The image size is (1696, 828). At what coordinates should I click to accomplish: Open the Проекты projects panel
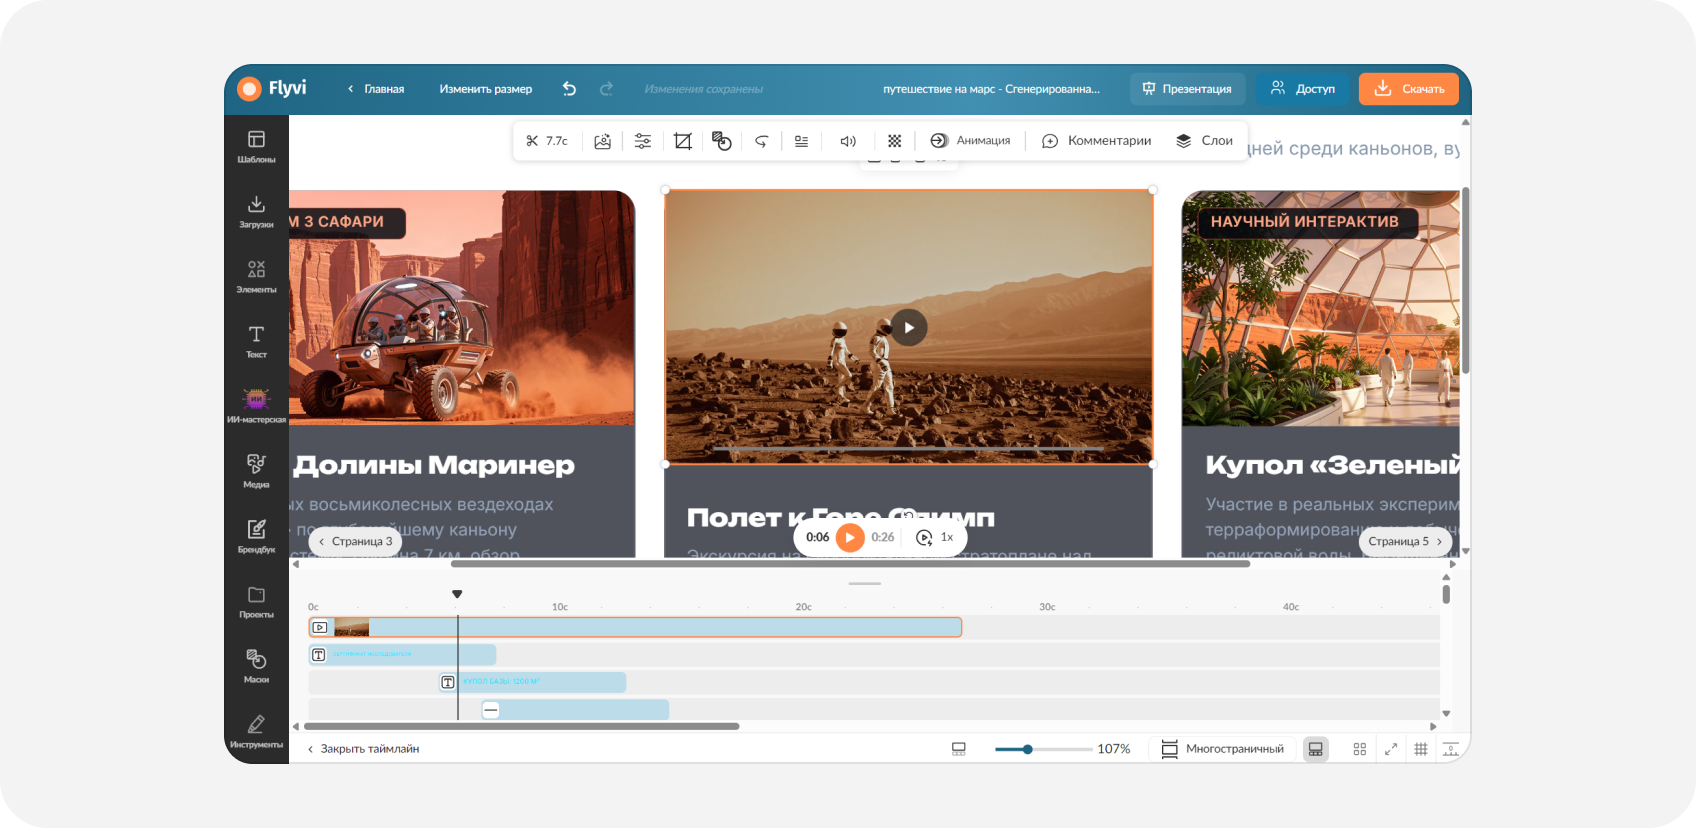pos(256,602)
